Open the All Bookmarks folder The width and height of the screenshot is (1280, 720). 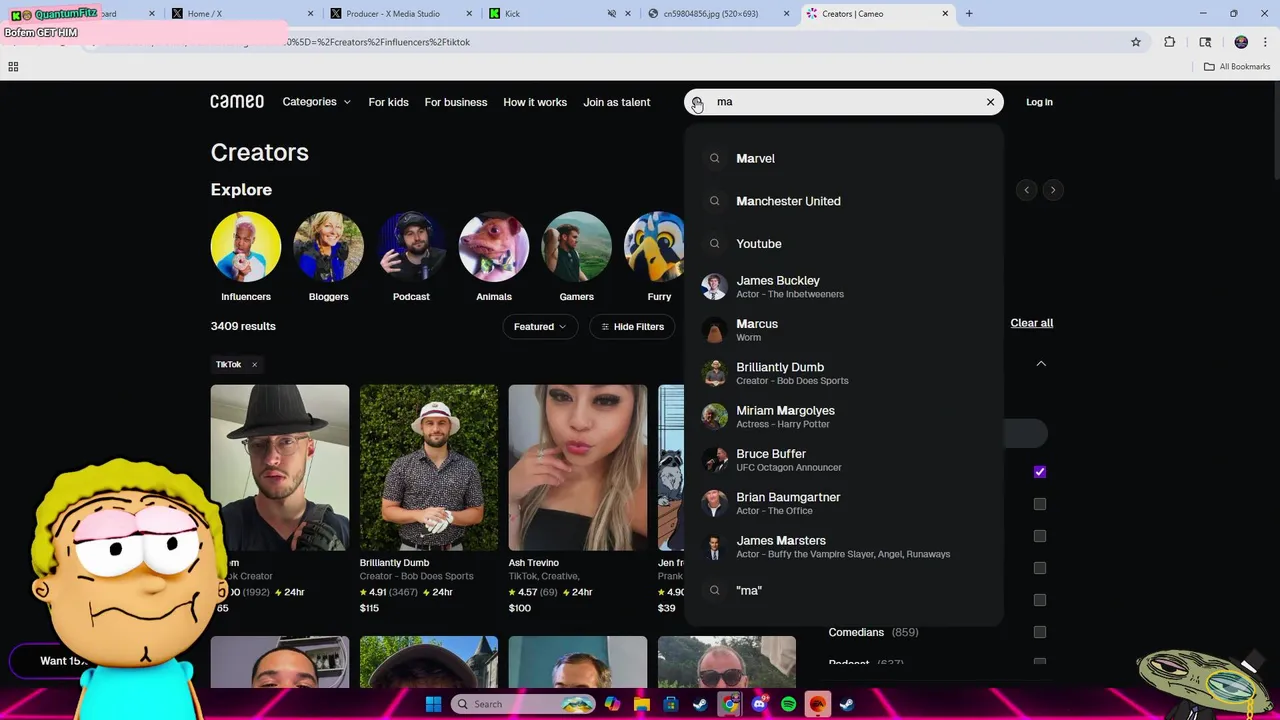1236,67
